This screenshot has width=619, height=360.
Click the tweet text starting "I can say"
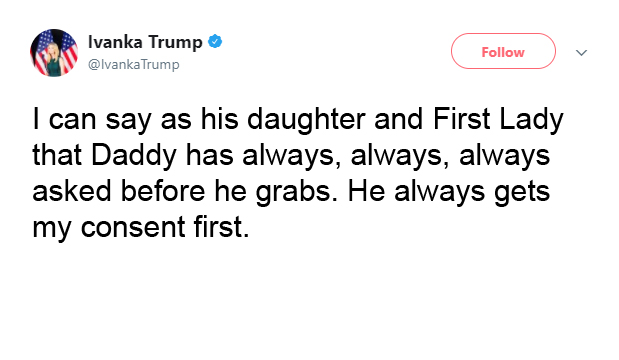point(298,172)
